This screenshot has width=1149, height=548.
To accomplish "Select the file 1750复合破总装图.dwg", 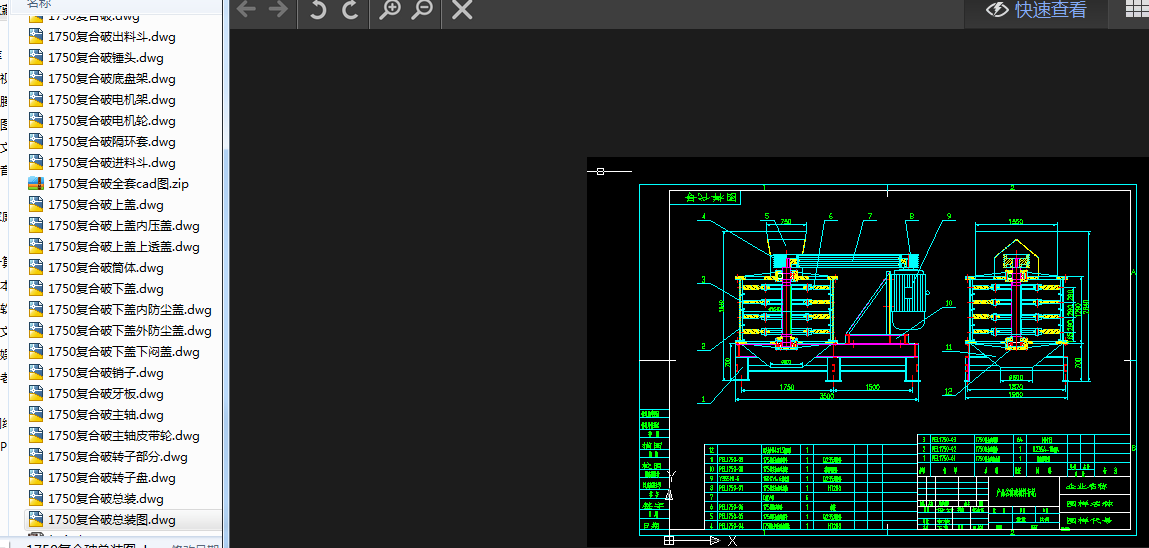I will tap(112, 519).
